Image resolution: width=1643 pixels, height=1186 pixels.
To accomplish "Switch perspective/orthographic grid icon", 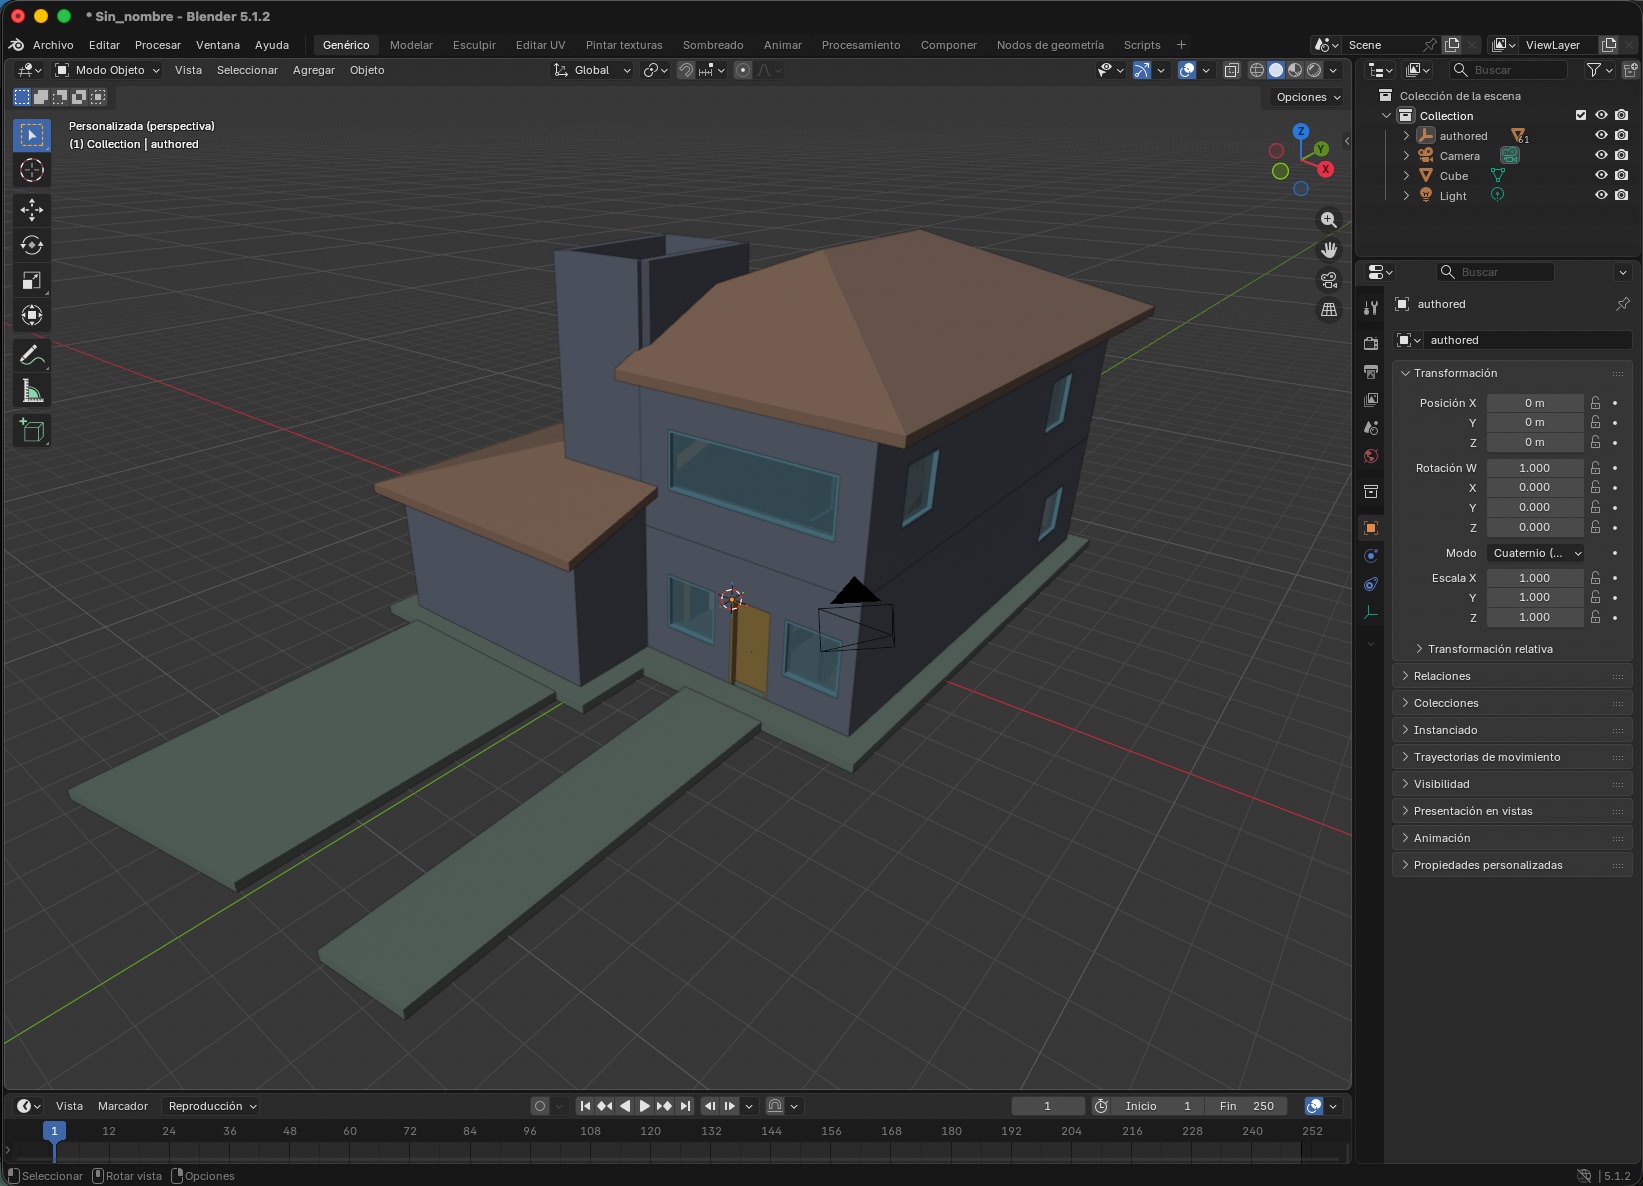I will pos(1329,310).
